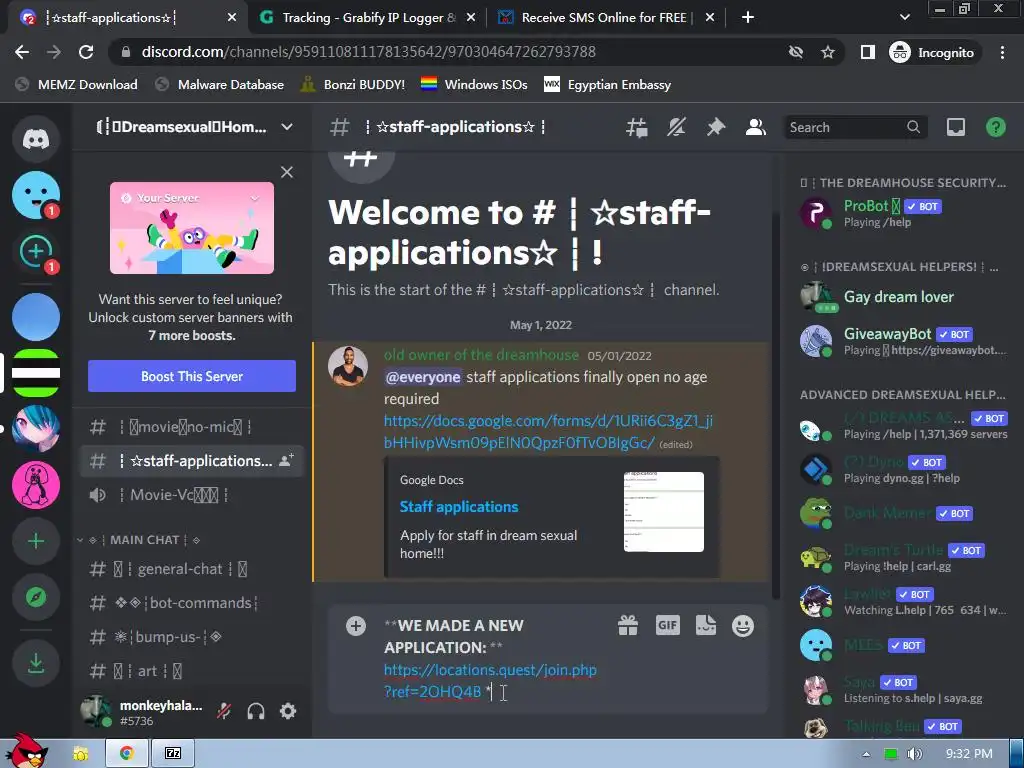Image resolution: width=1024 pixels, height=768 pixels.
Task: Click into the message text input box
Action: click(x=493, y=658)
